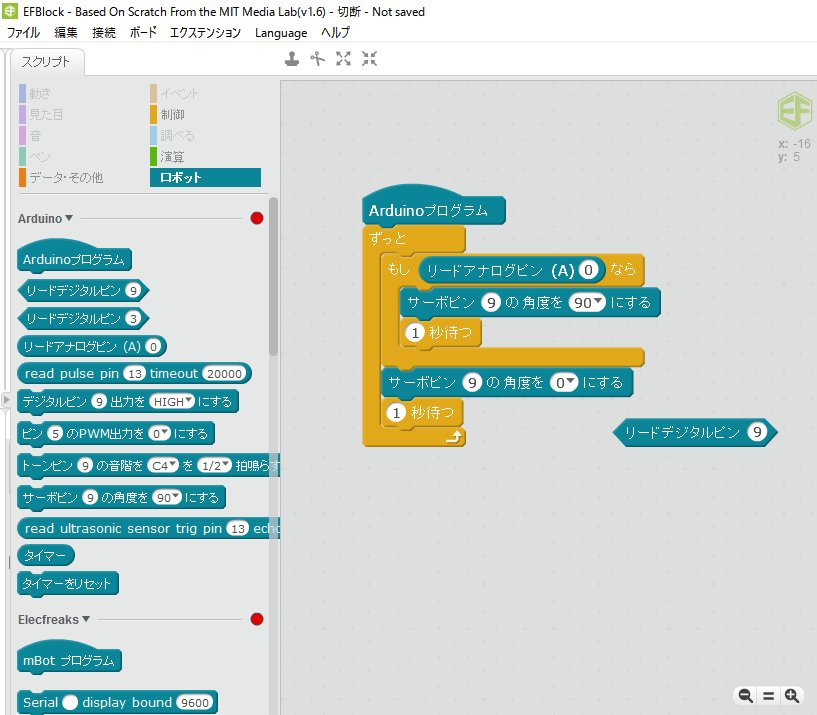Screen dimensions: 817x715
Task: Open the 編集 menu
Action: (66, 32)
